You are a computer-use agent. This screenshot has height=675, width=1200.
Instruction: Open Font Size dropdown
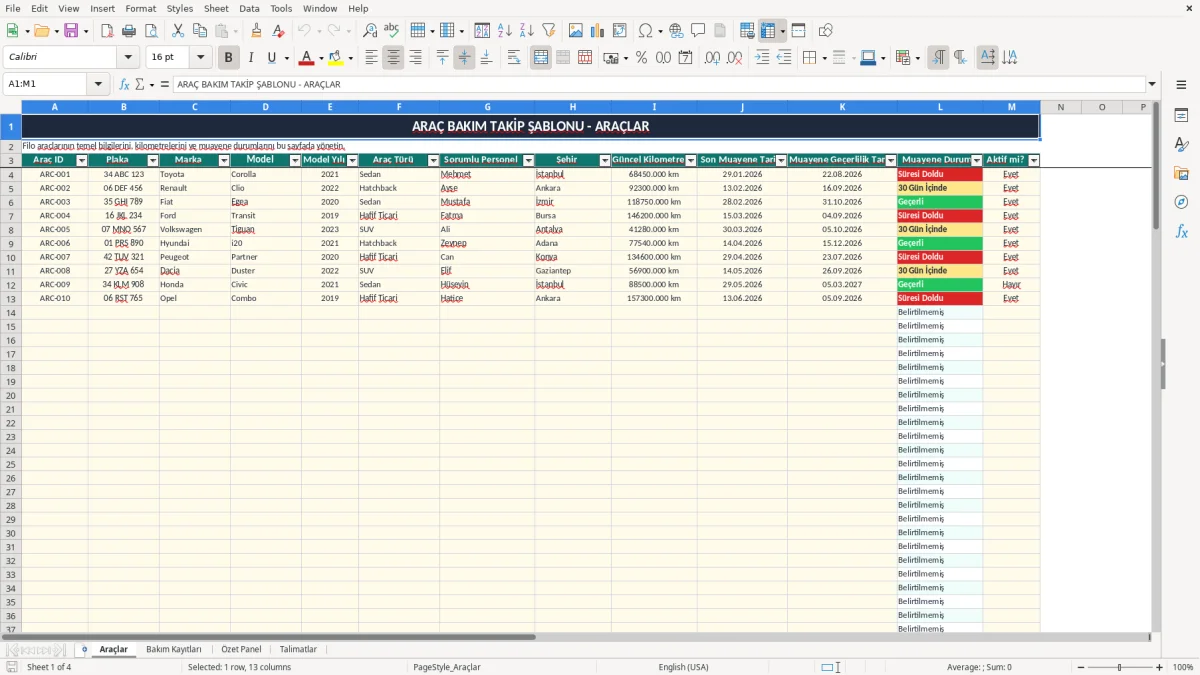(201, 58)
